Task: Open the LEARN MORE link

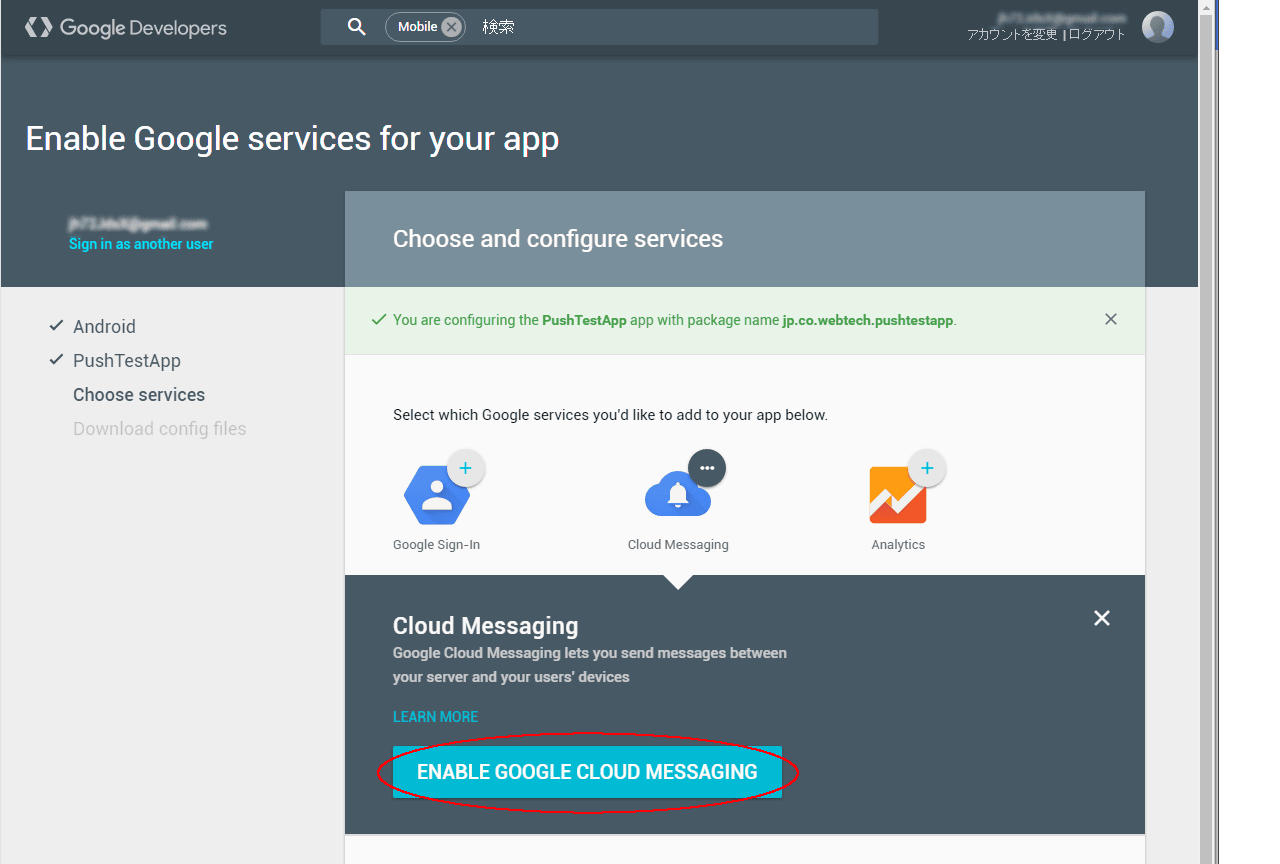Action: pos(435,717)
